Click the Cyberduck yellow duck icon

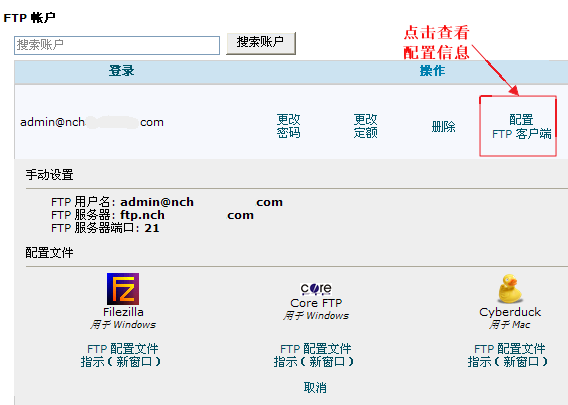(x=509, y=289)
